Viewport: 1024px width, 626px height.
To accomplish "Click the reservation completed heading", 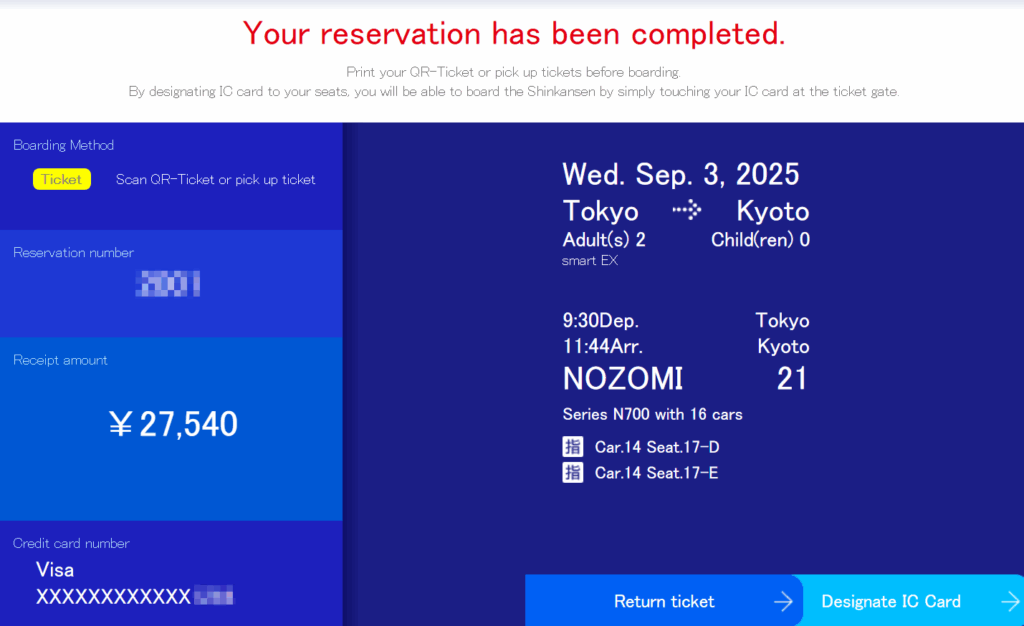I will [513, 34].
